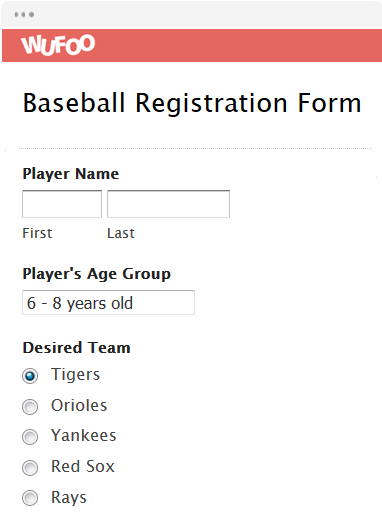Click the third window control dot

click(x=31, y=14)
